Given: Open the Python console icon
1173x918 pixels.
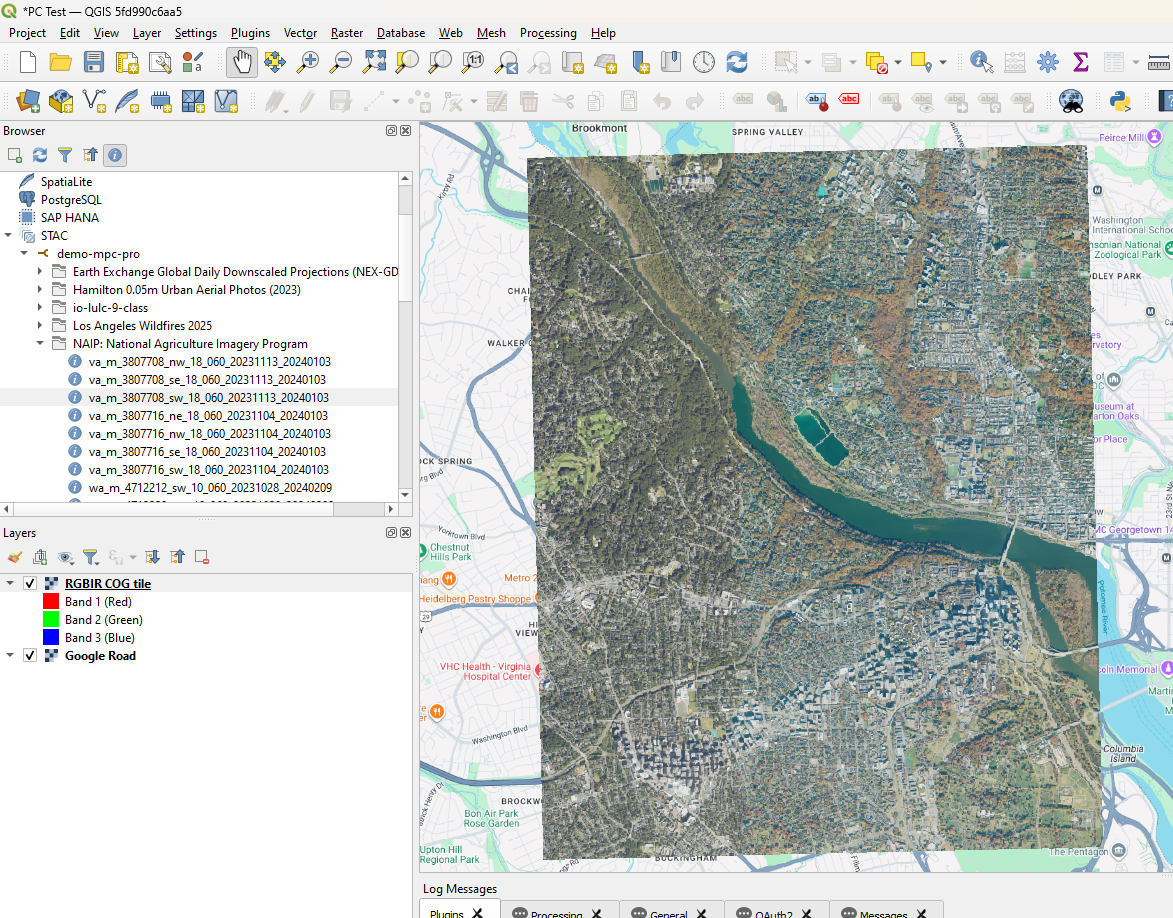Looking at the screenshot, I should tap(1119, 100).
